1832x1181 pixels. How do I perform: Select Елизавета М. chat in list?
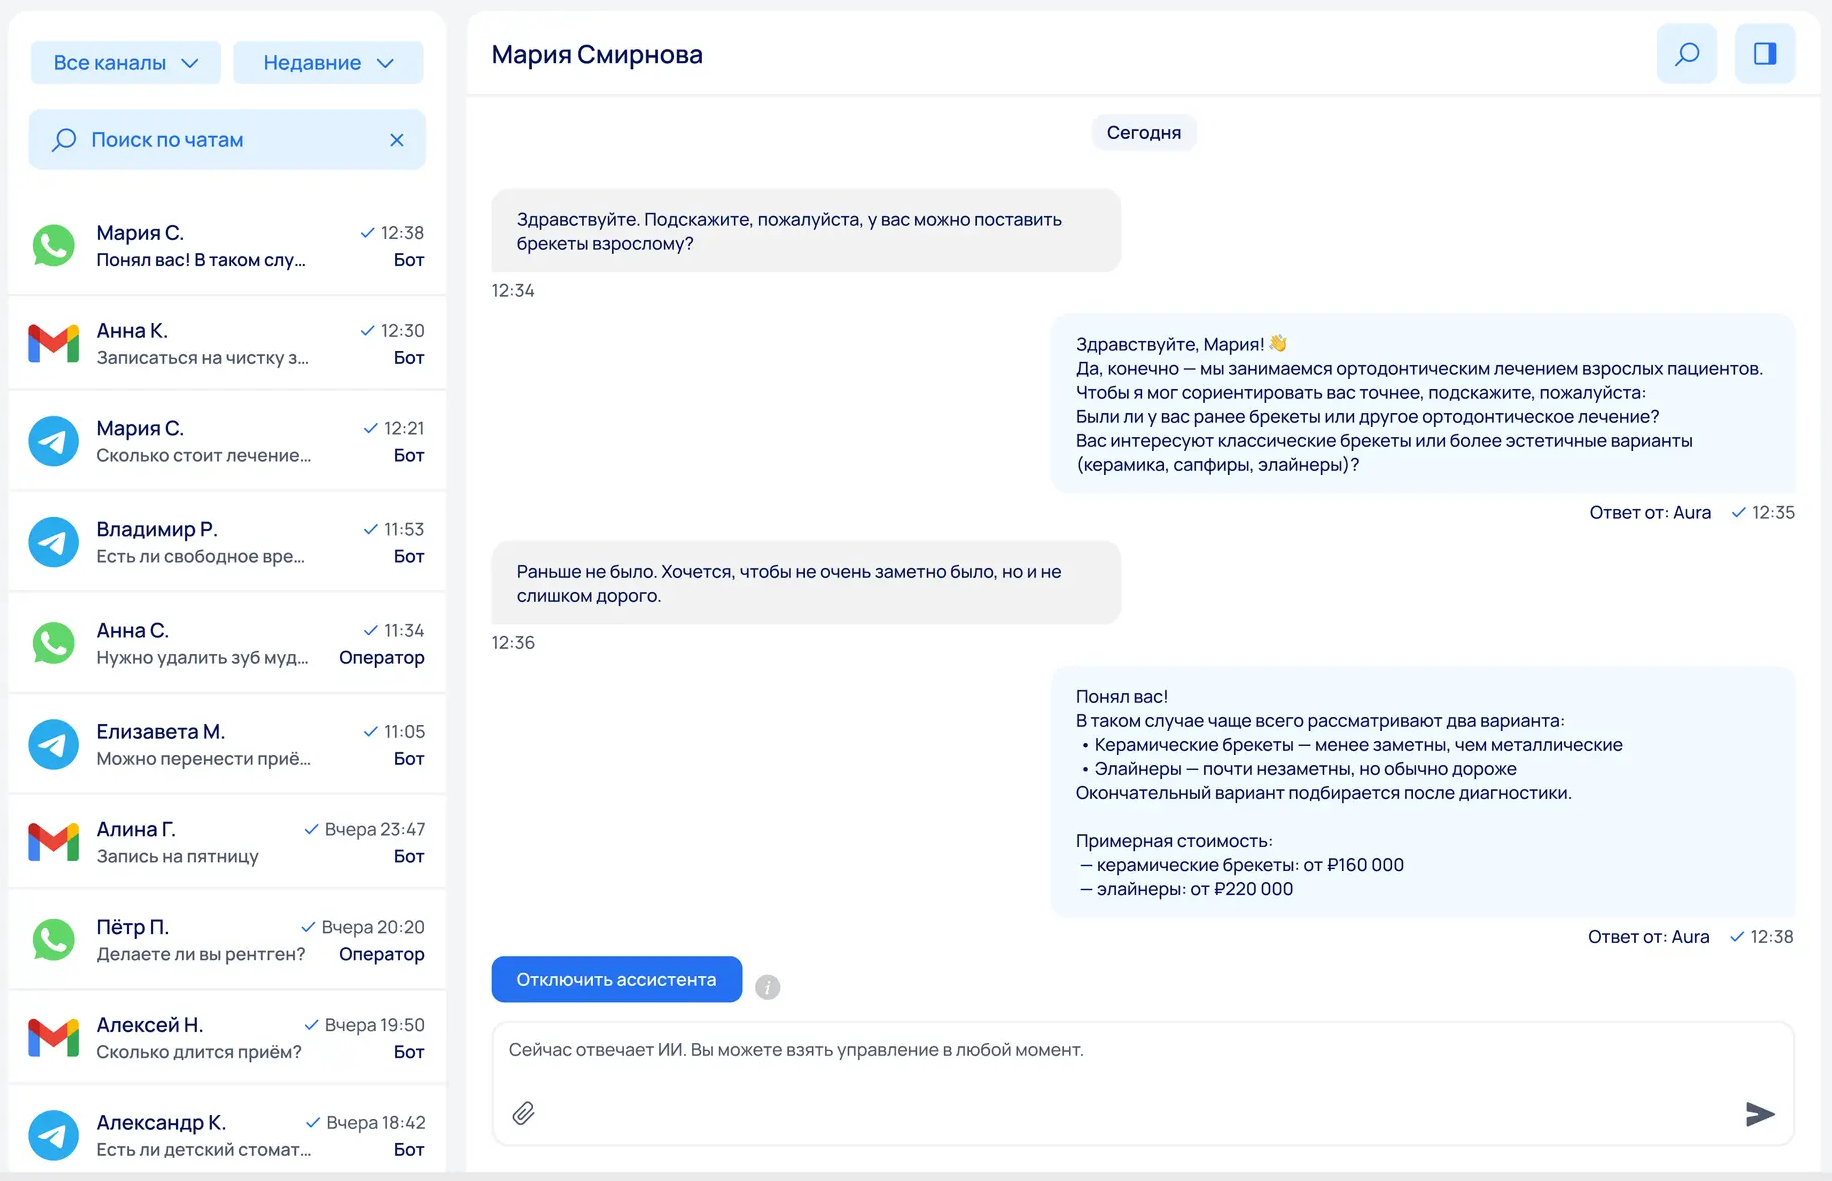[227, 744]
